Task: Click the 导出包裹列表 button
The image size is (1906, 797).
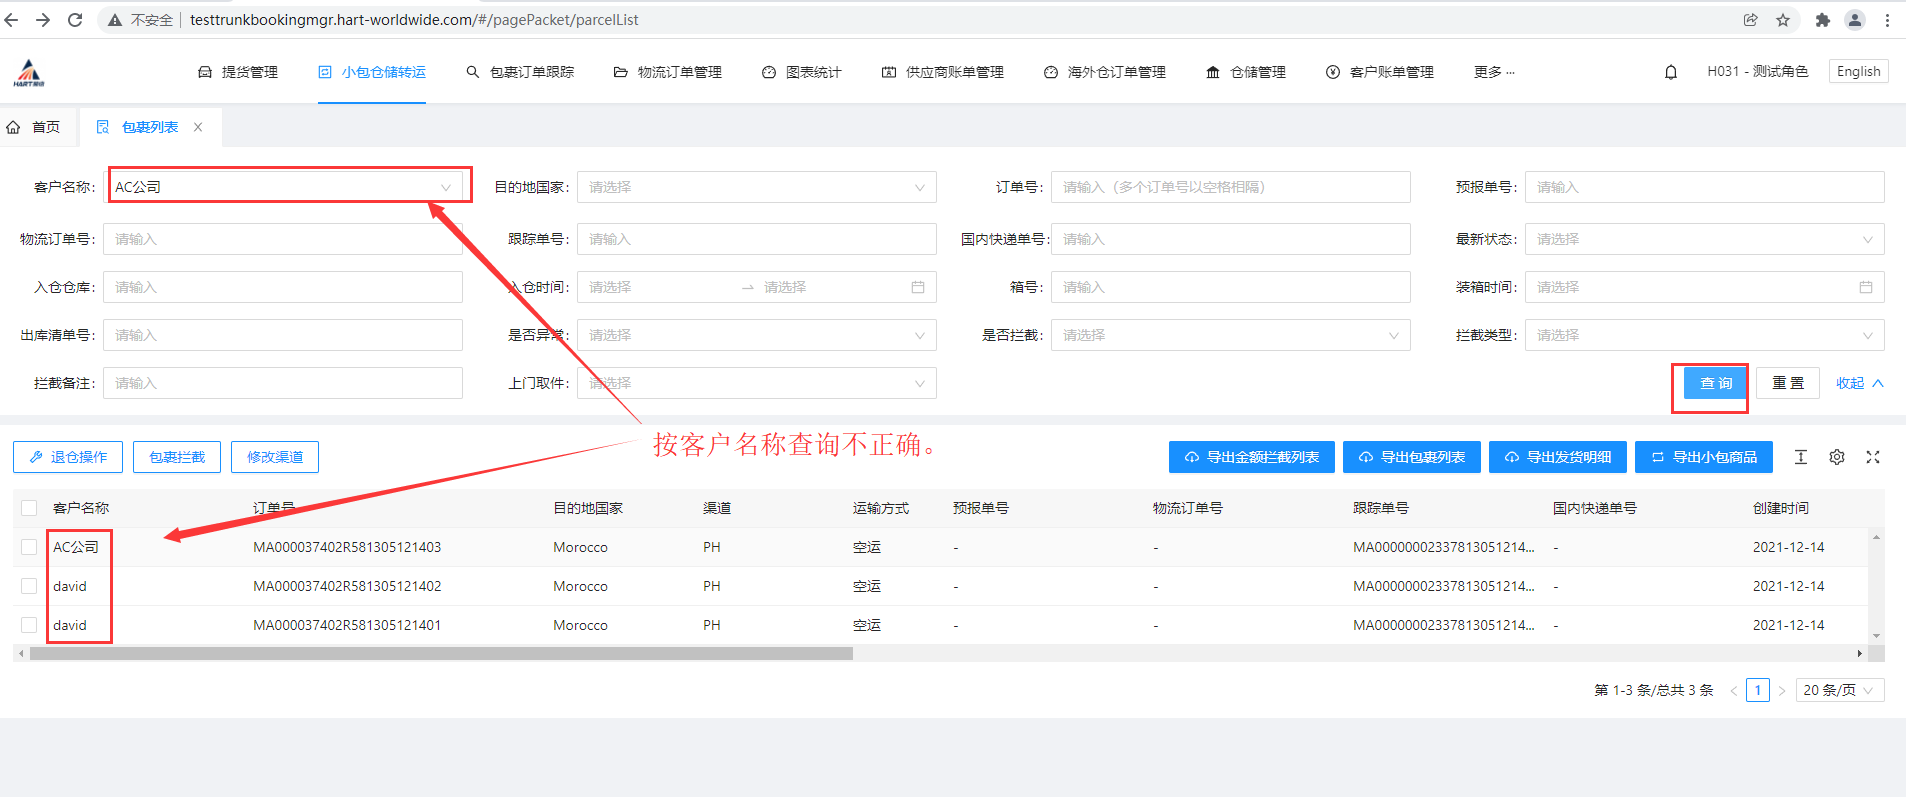Action: 1411,457
